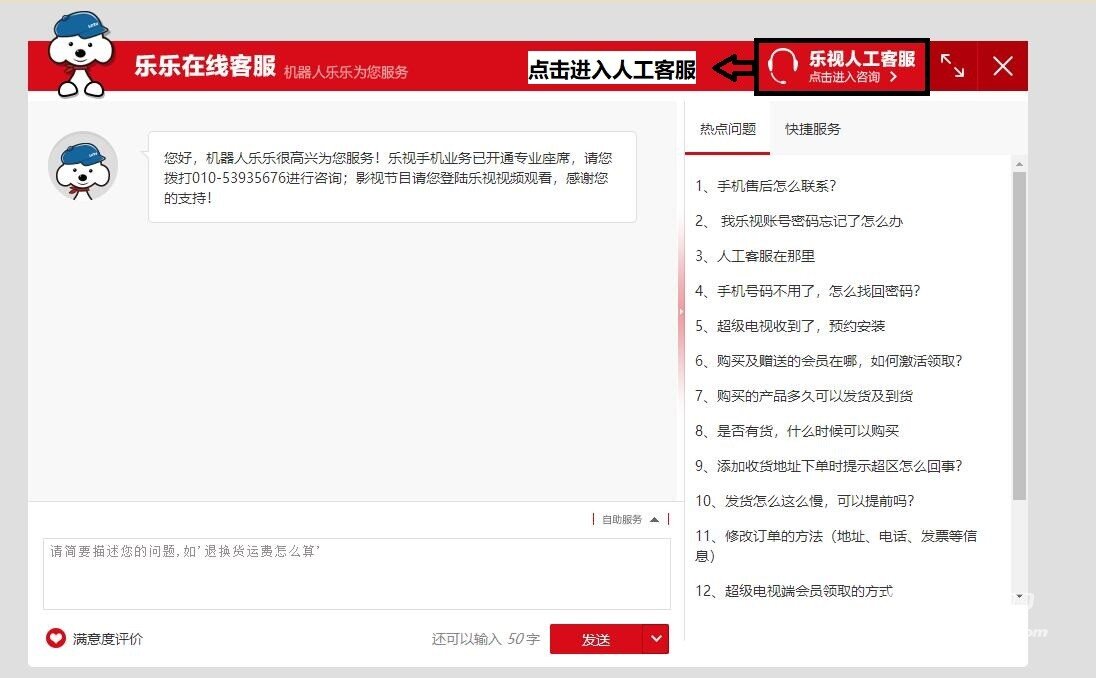Screen dimensions: 1096x678
Task: Click the 机器人乐乐为您服务 subtitle text
Action: (346, 71)
